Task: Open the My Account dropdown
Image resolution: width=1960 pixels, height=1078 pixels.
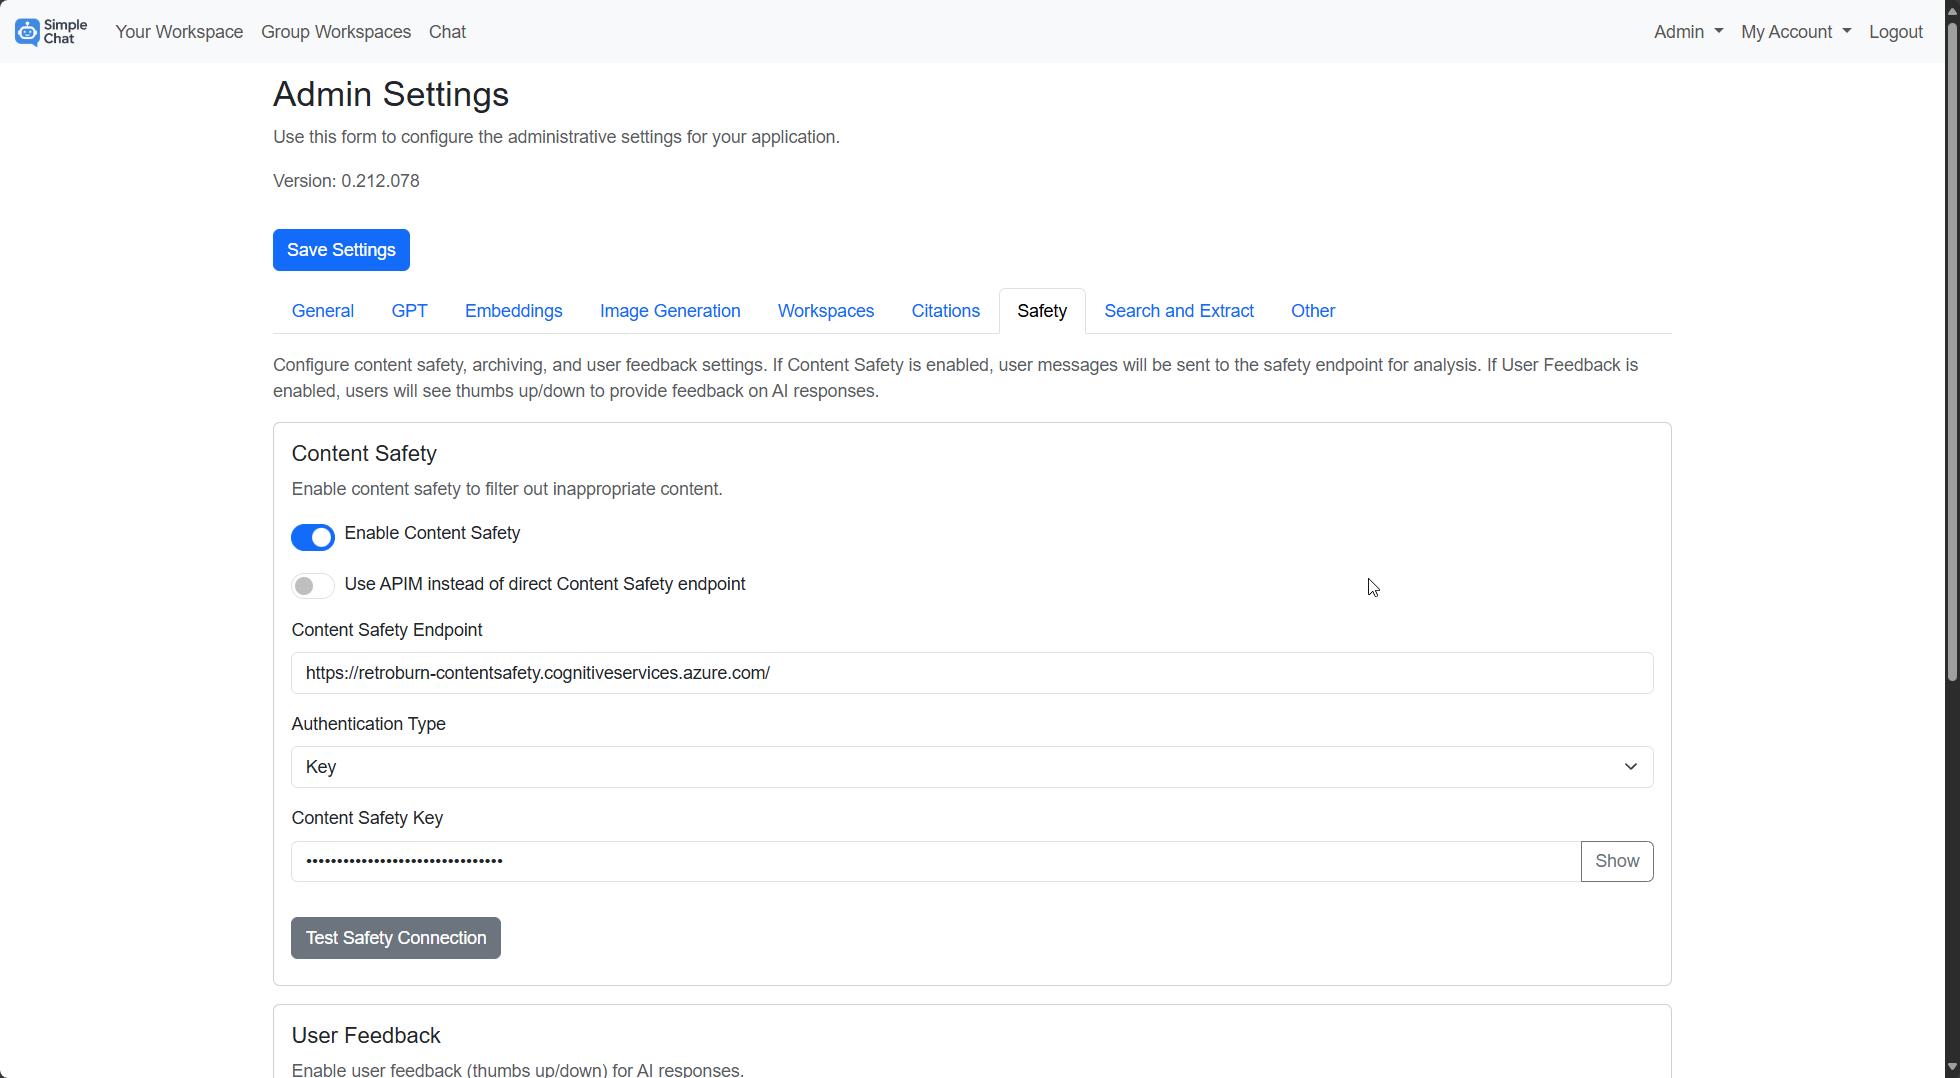Action: pyautogui.click(x=1795, y=31)
